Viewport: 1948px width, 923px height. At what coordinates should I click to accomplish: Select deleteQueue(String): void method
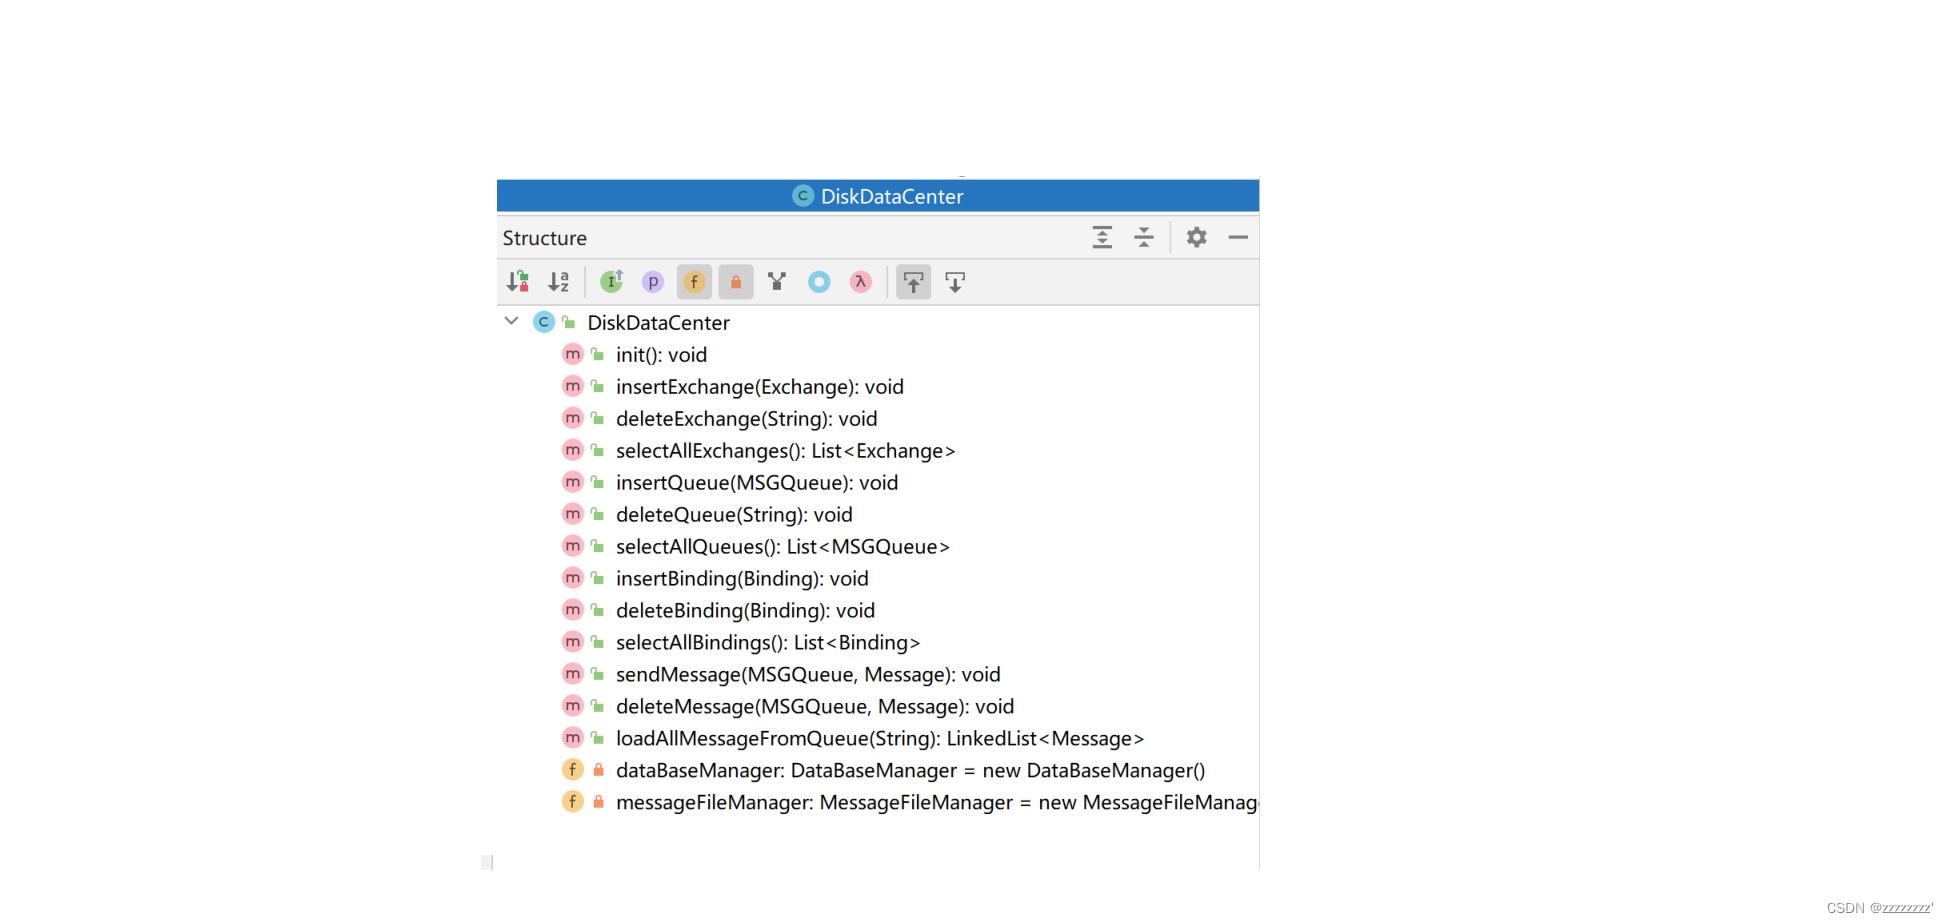click(x=734, y=515)
